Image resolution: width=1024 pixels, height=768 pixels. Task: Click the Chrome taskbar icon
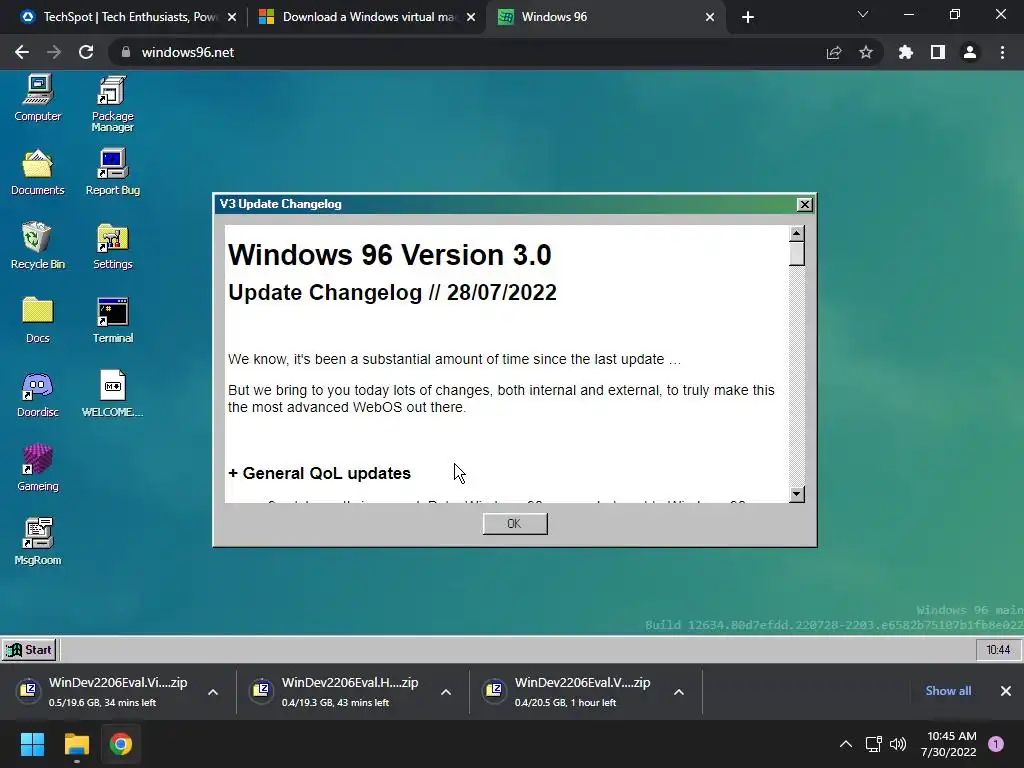[121, 744]
